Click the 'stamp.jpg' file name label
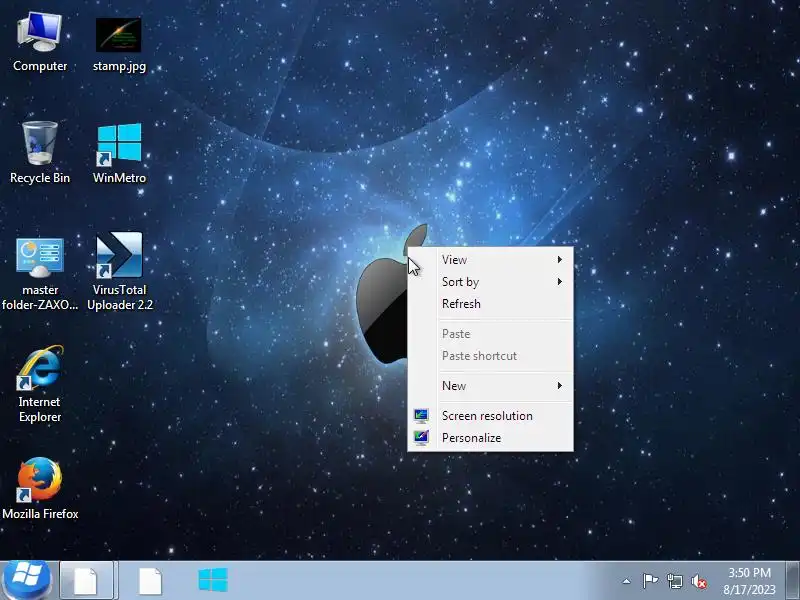 (119, 66)
